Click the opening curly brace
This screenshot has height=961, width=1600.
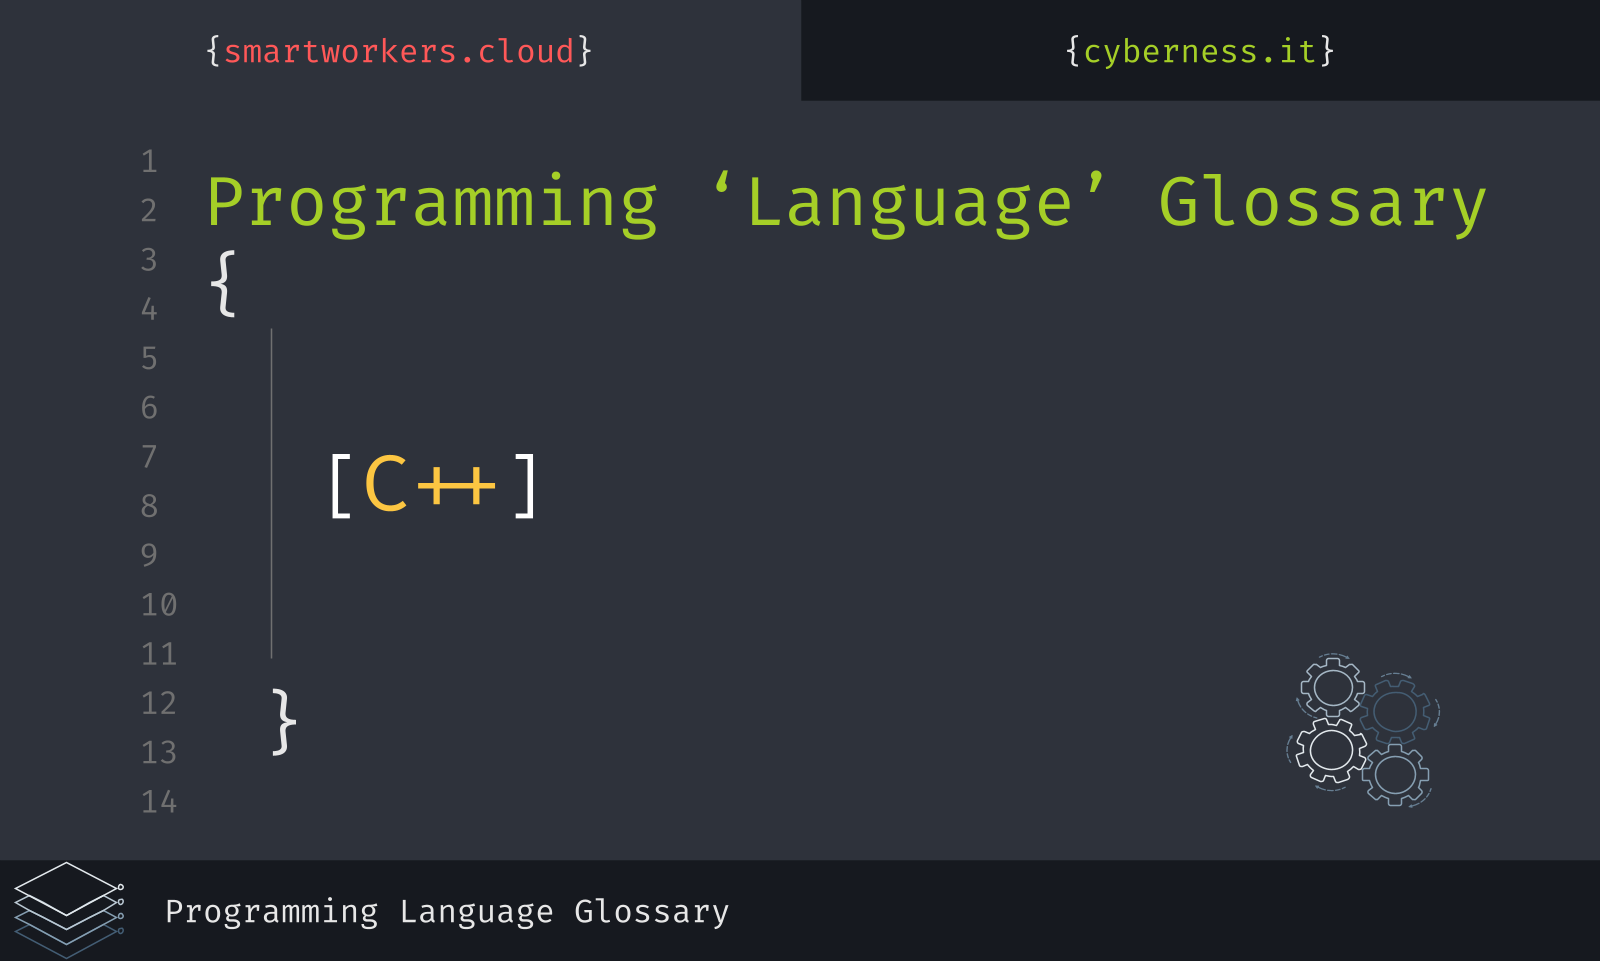[223, 284]
